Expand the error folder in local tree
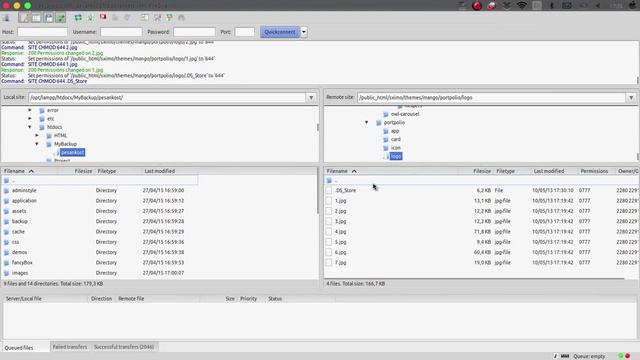 pos(30,110)
